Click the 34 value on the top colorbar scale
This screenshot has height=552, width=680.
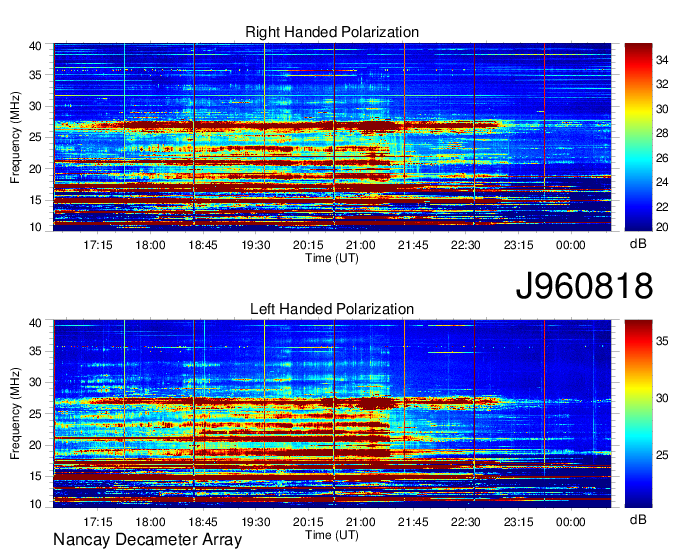(662, 60)
